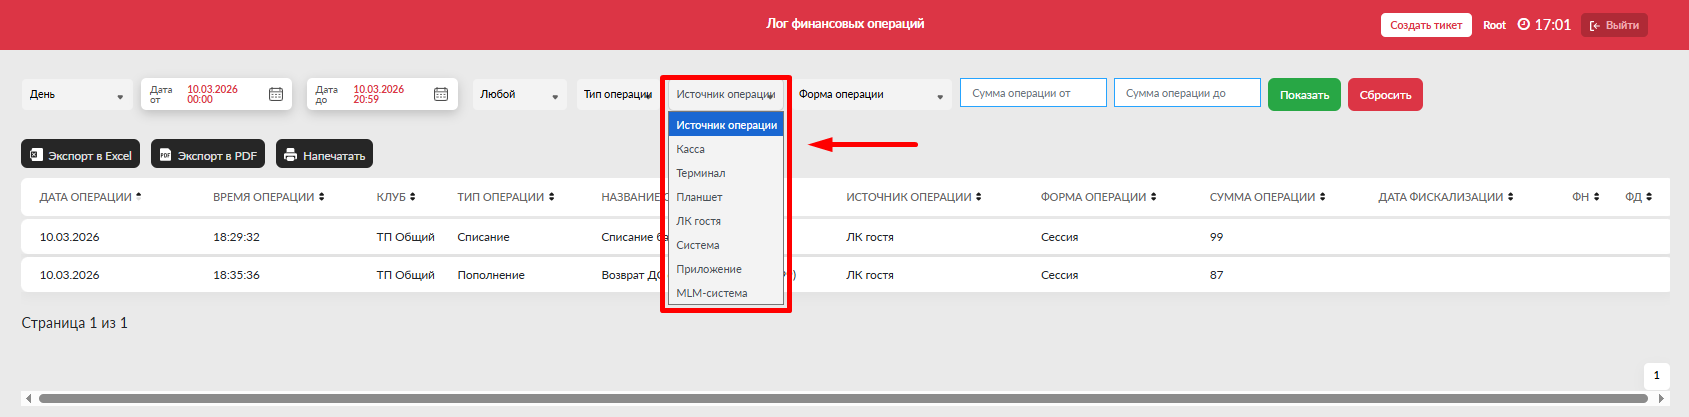Select 'MLM-система' source option
This screenshot has height=417, width=1689.
[x=712, y=293]
